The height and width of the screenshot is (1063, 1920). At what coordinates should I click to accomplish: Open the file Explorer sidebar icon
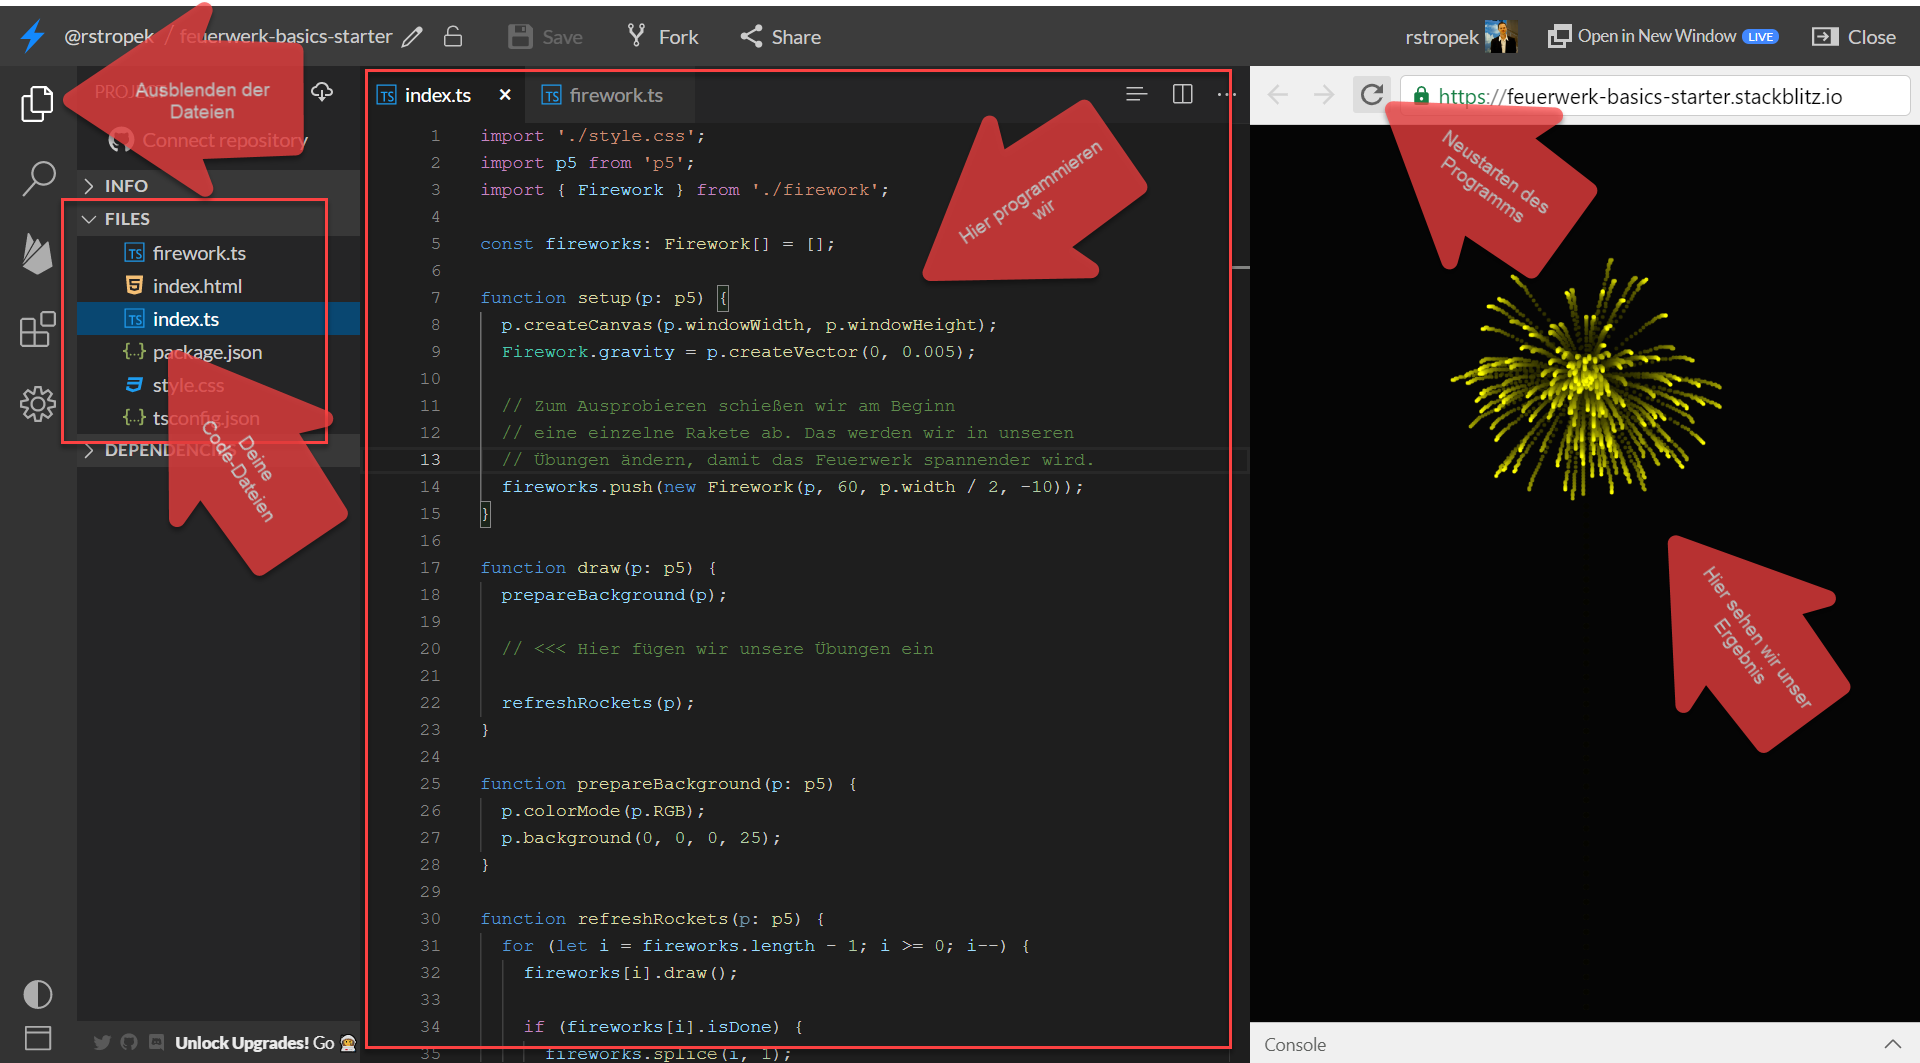click(x=37, y=103)
